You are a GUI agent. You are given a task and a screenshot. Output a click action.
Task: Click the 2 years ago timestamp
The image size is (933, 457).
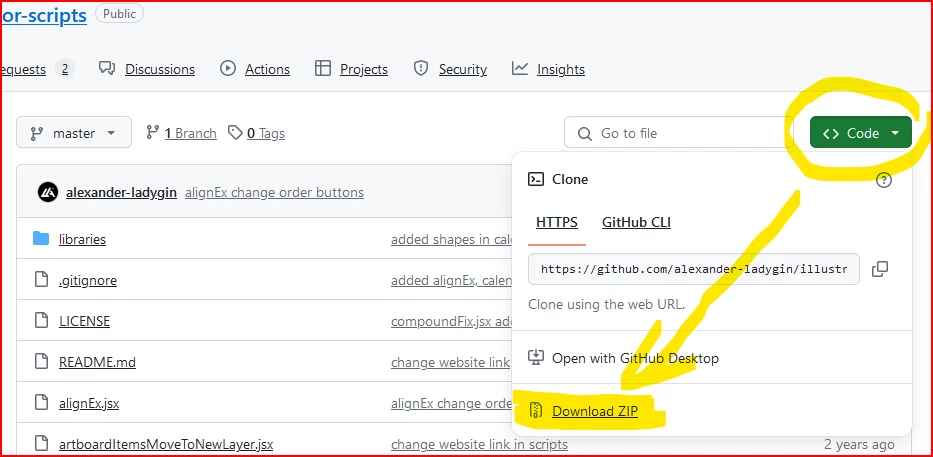(859, 445)
